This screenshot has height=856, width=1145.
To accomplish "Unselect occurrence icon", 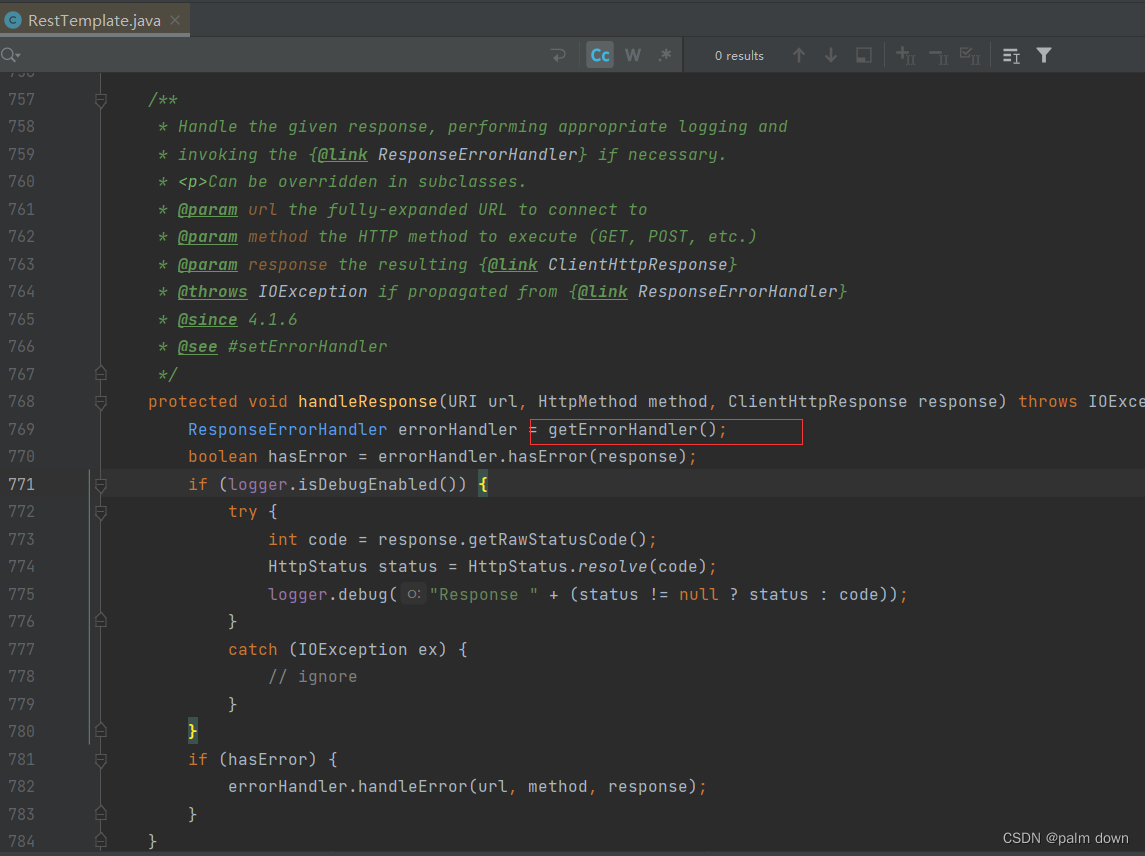I will [x=938, y=56].
